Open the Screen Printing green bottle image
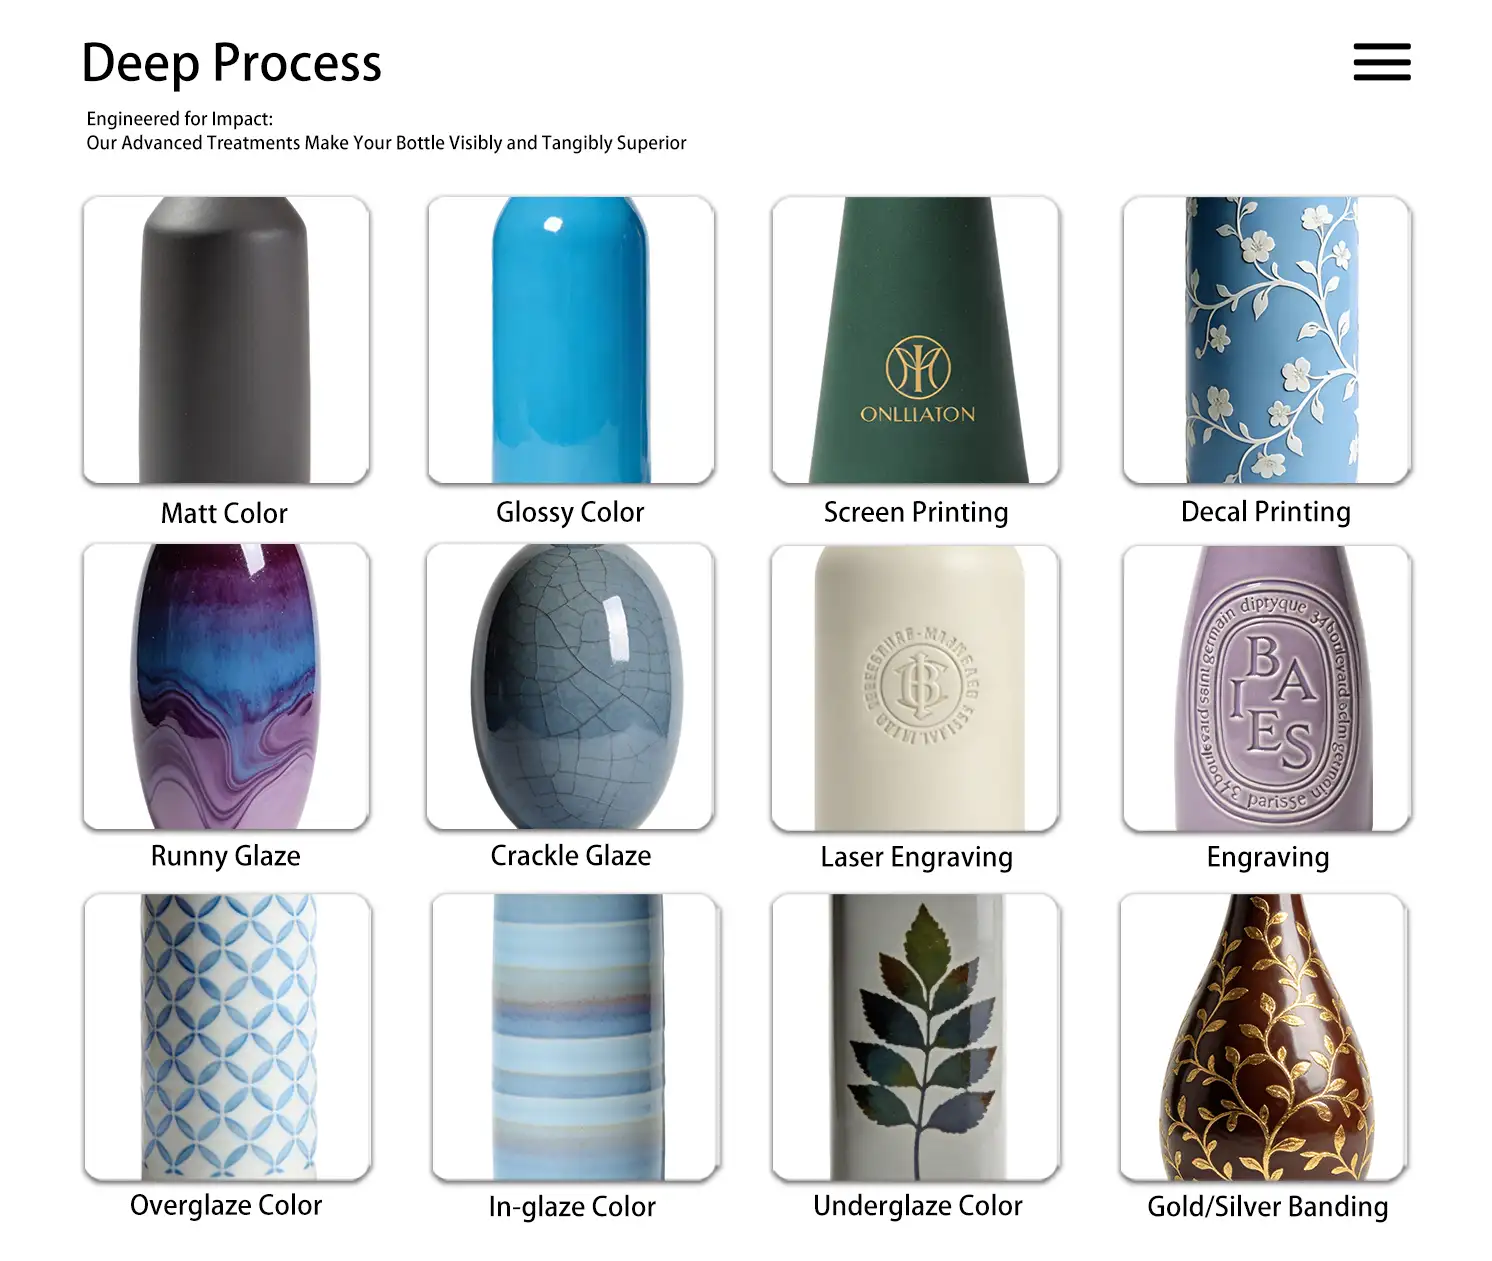Screen dimensions: 1492x1261 pyautogui.click(x=915, y=340)
